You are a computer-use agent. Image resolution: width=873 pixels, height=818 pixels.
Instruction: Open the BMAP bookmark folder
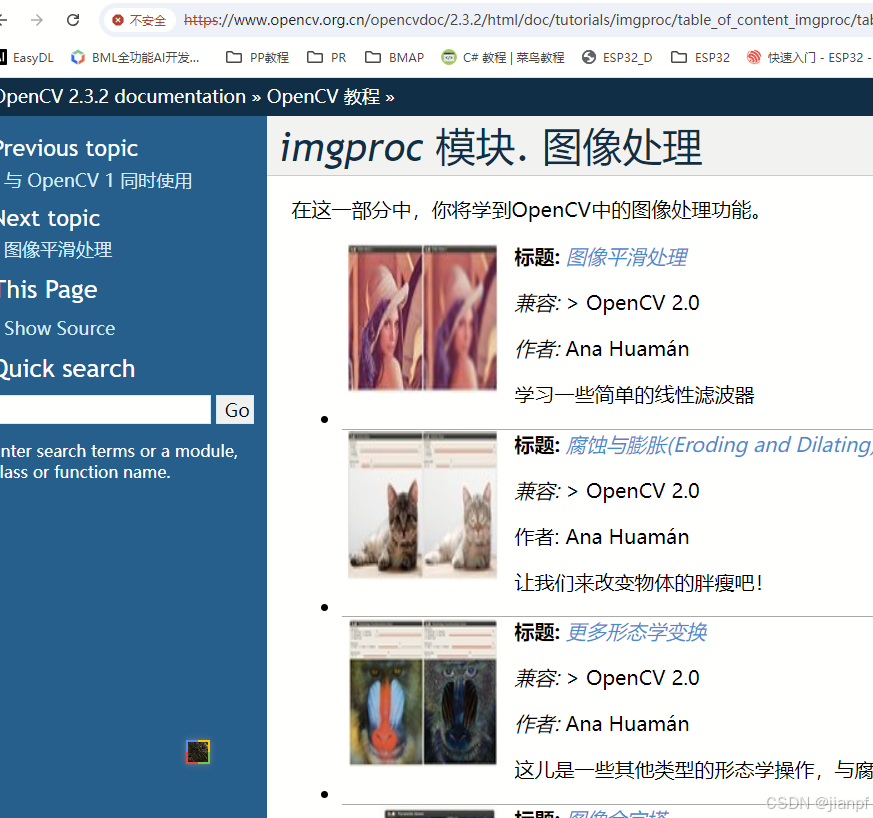(x=394, y=57)
